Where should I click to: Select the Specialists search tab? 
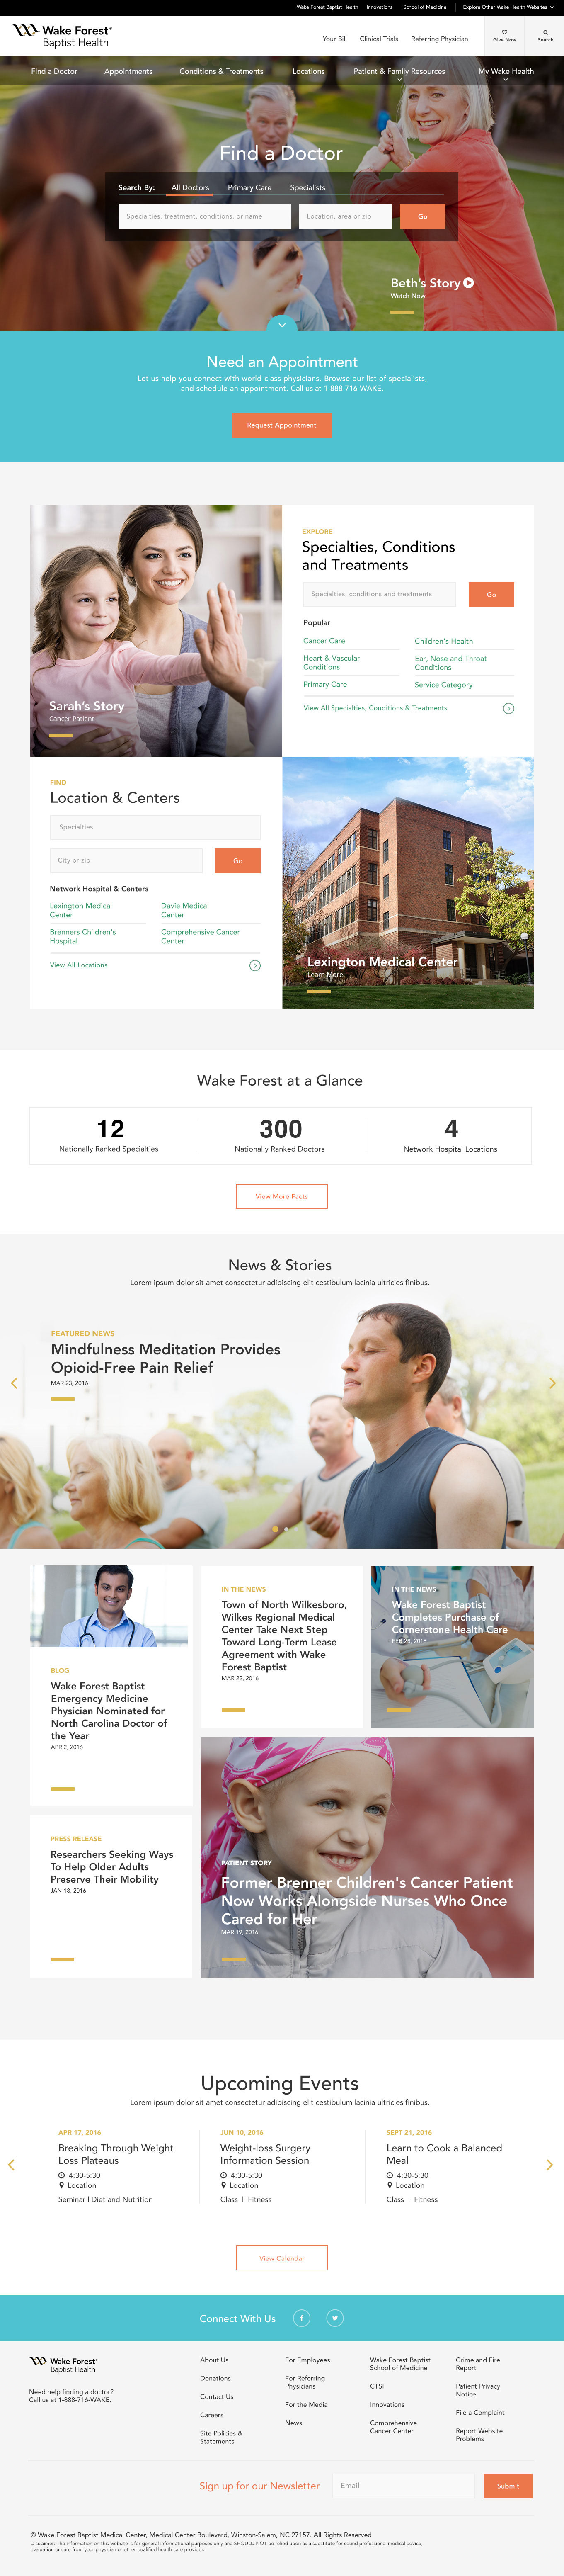tap(308, 187)
